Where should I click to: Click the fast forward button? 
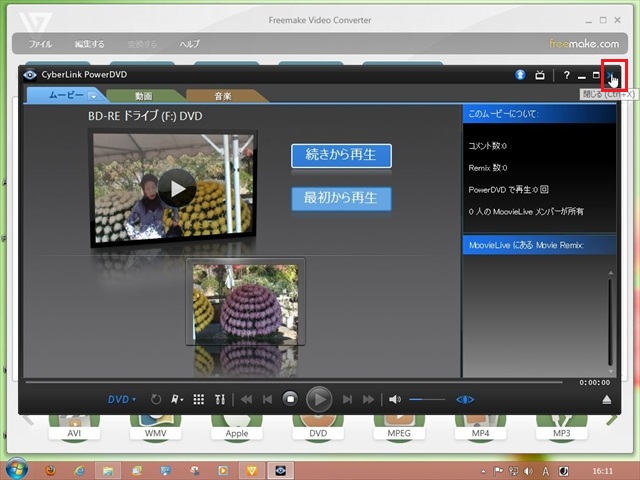[x=369, y=399]
